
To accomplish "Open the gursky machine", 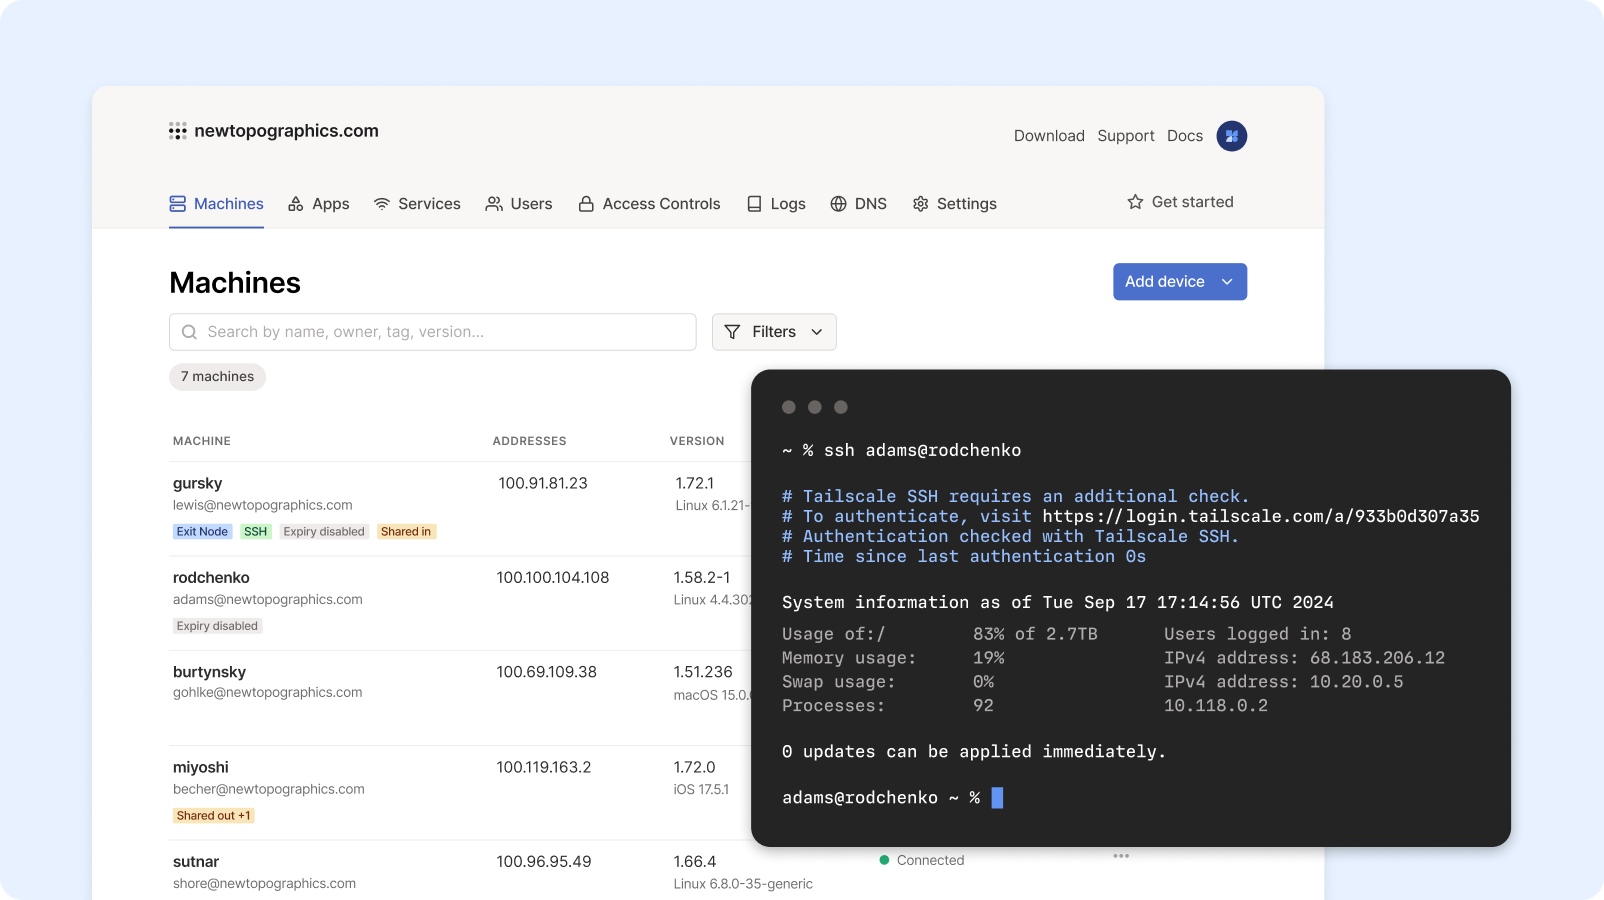I will coord(198,483).
